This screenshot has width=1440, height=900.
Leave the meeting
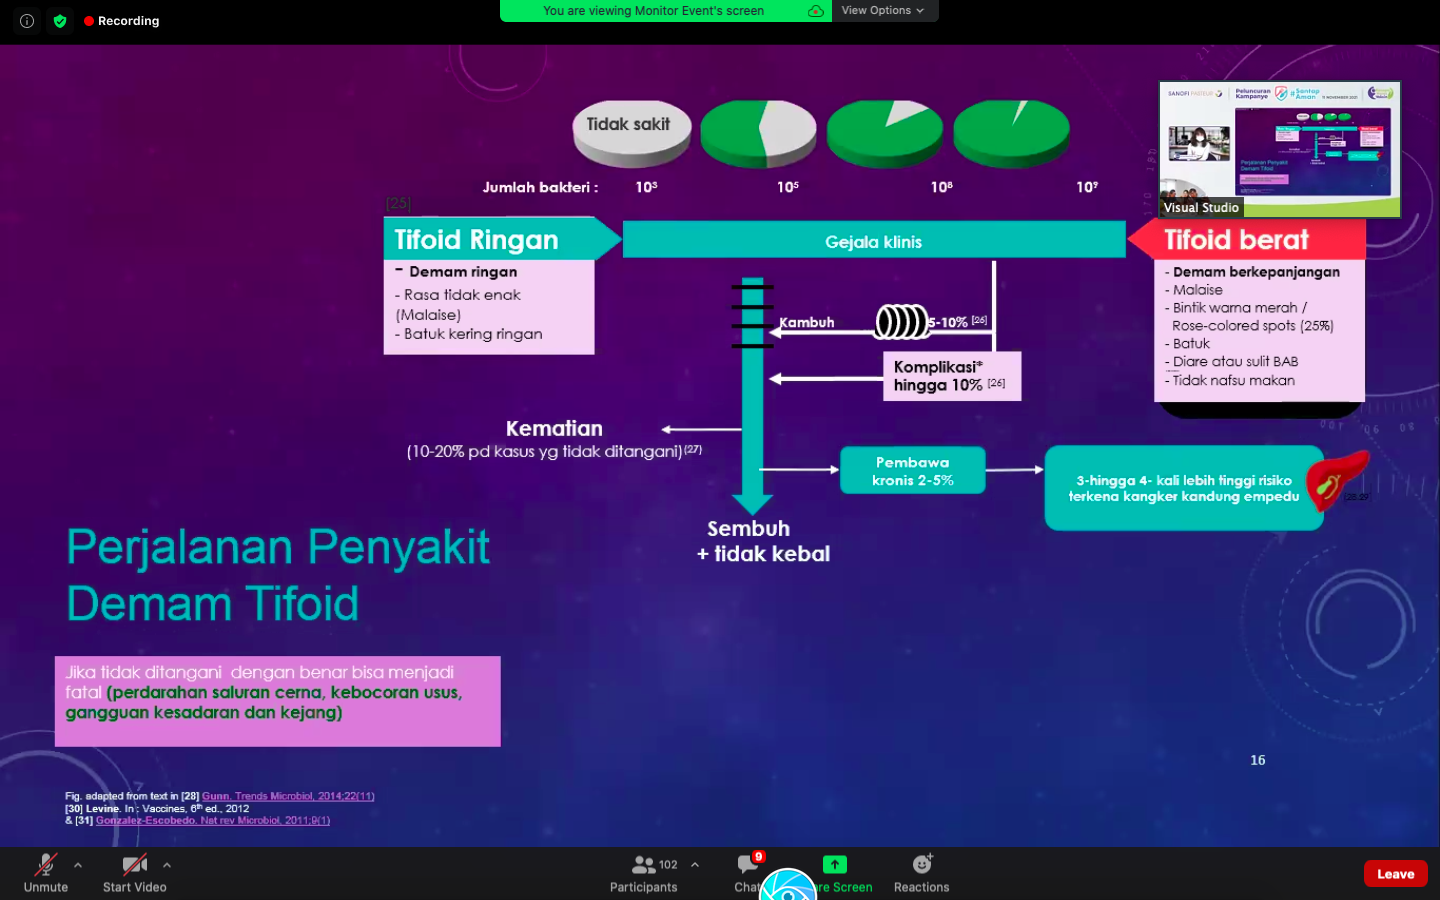click(x=1395, y=873)
